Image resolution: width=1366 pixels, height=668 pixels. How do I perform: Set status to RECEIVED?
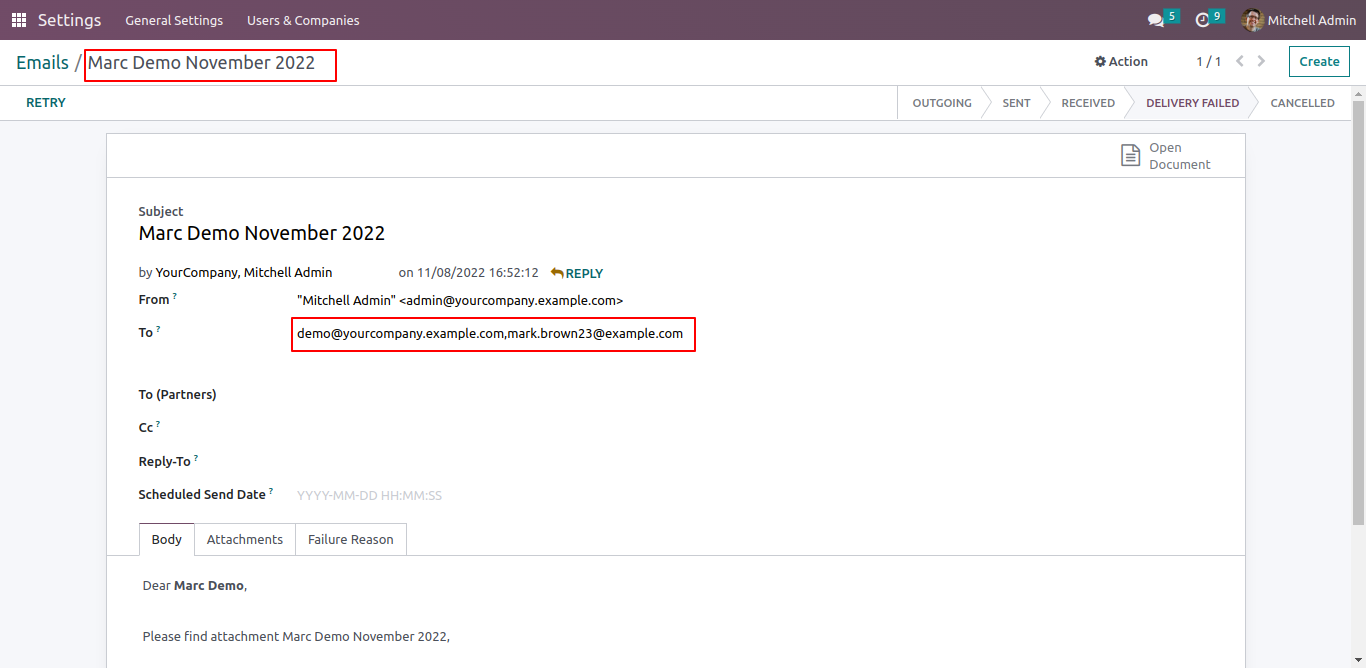click(1088, 103)
